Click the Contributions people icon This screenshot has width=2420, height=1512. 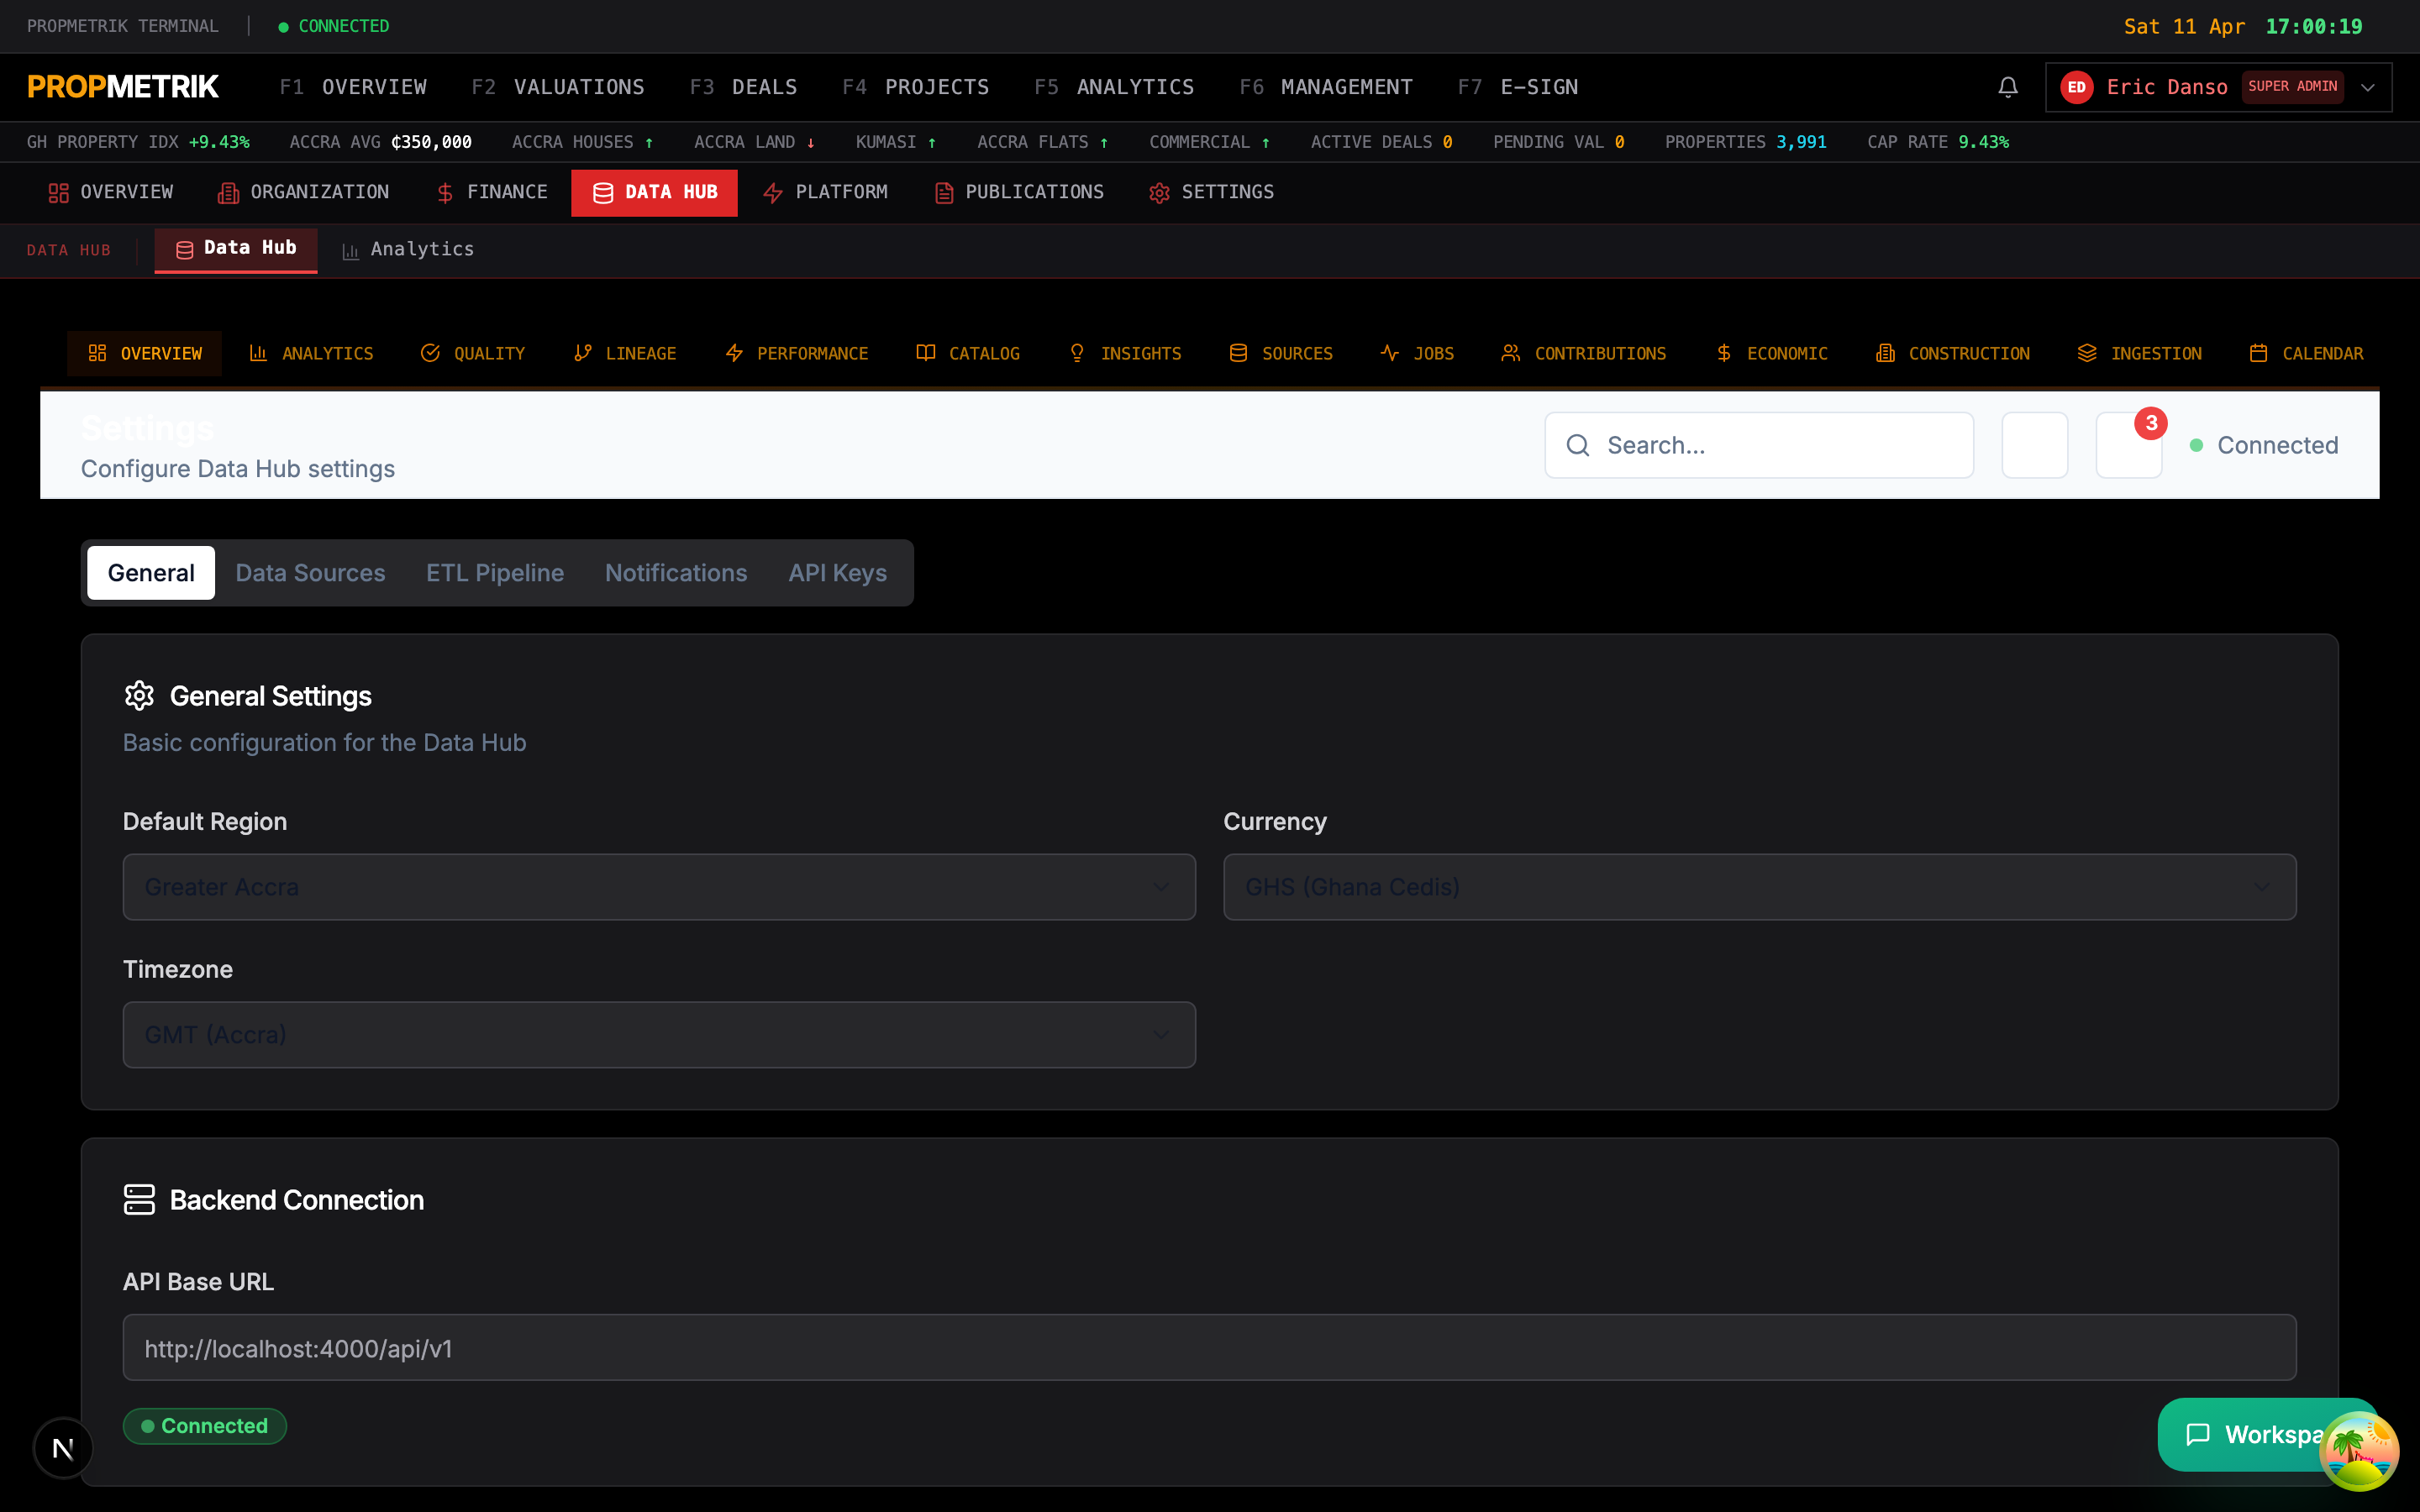coord(1511,353)
